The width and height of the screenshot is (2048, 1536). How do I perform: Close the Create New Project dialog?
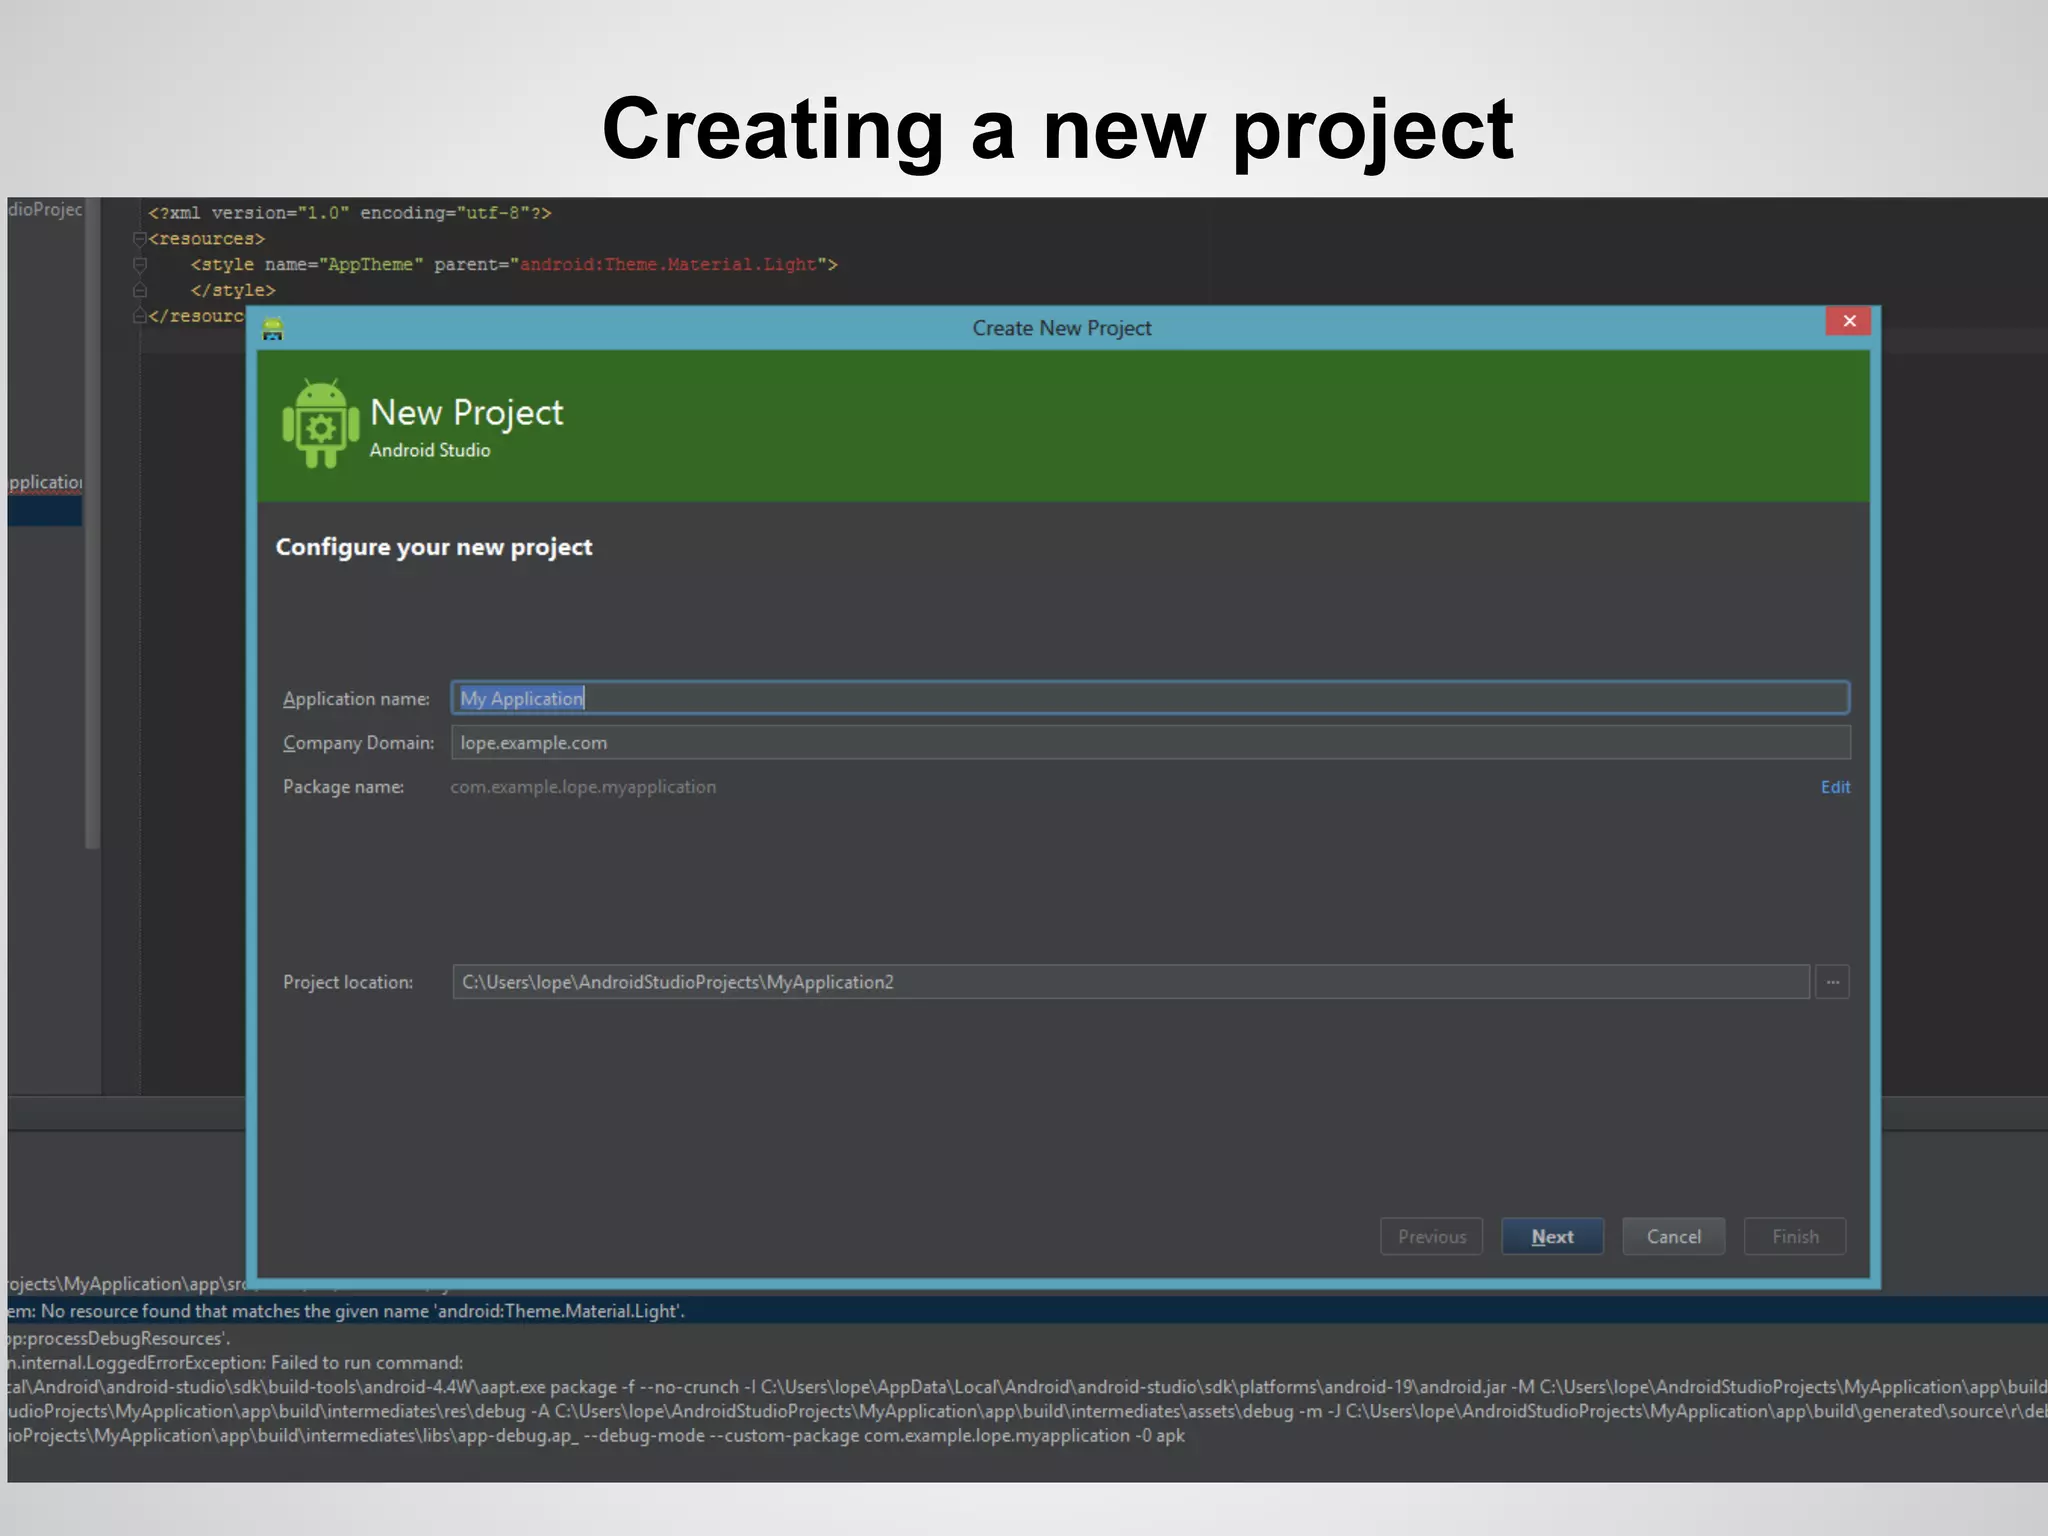(1848, 321)
